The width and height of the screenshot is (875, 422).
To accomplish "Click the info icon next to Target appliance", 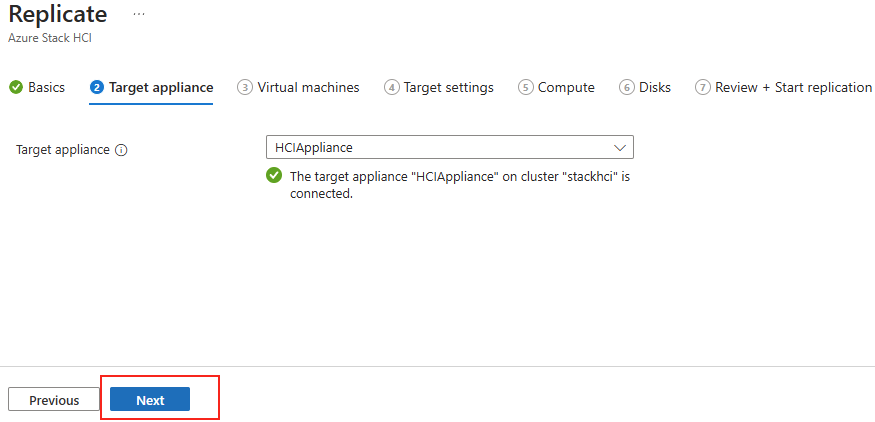I will click(121, 150).
